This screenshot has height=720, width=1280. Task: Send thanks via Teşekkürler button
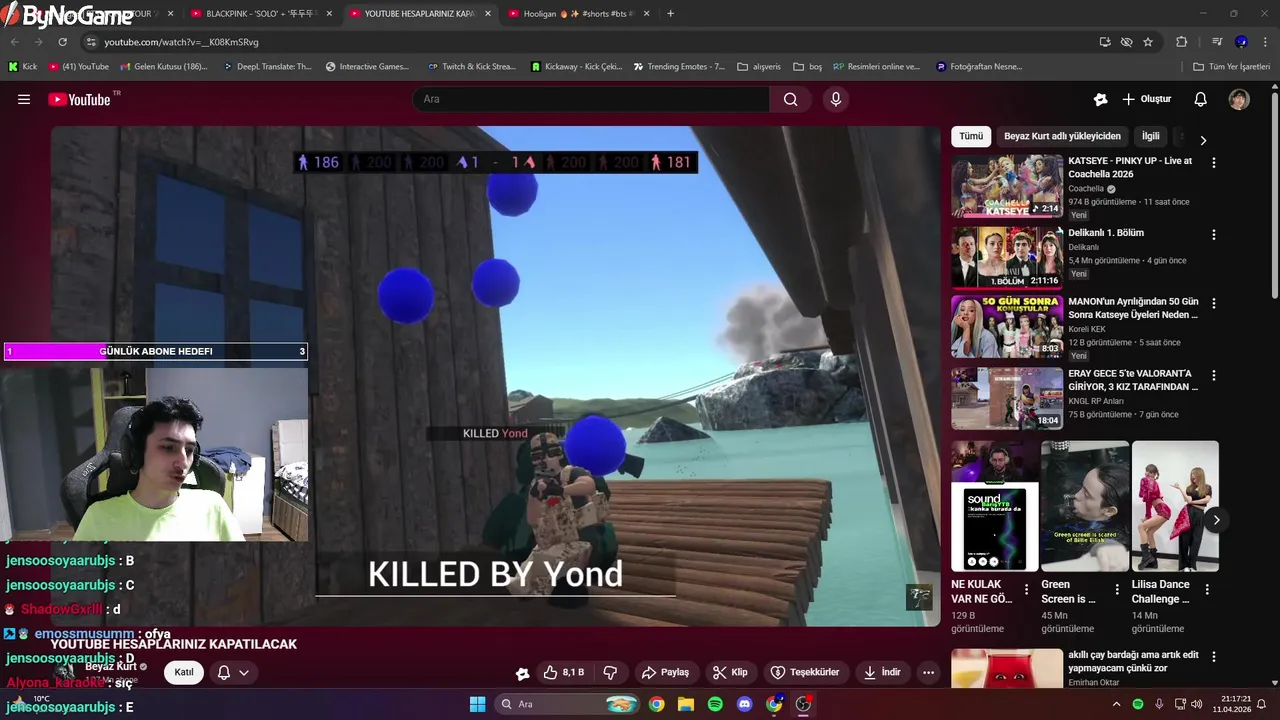(806, 672)
